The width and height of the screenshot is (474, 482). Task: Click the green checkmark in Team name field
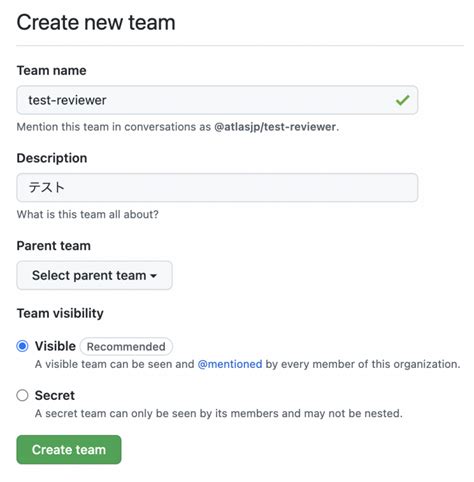402,100
